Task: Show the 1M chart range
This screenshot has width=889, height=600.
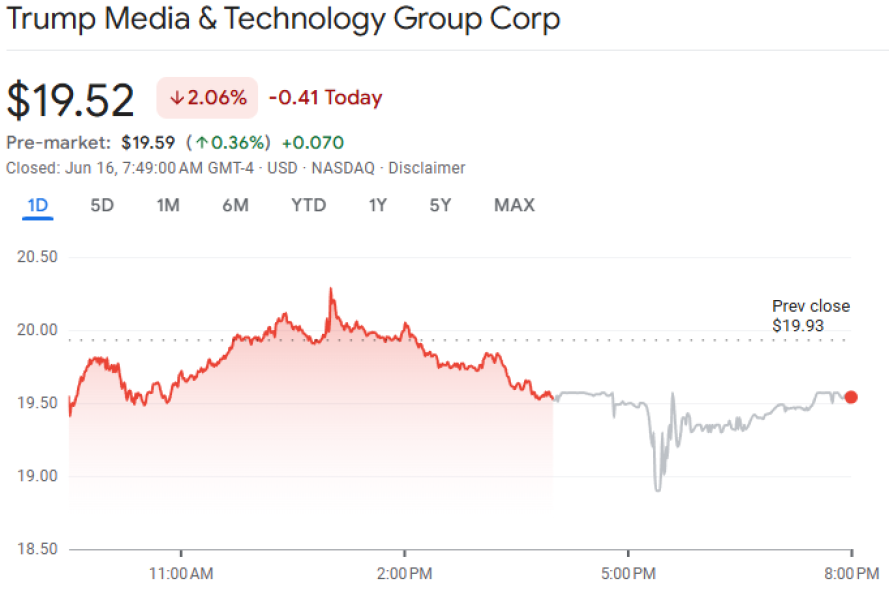Action: click(168, 206)
